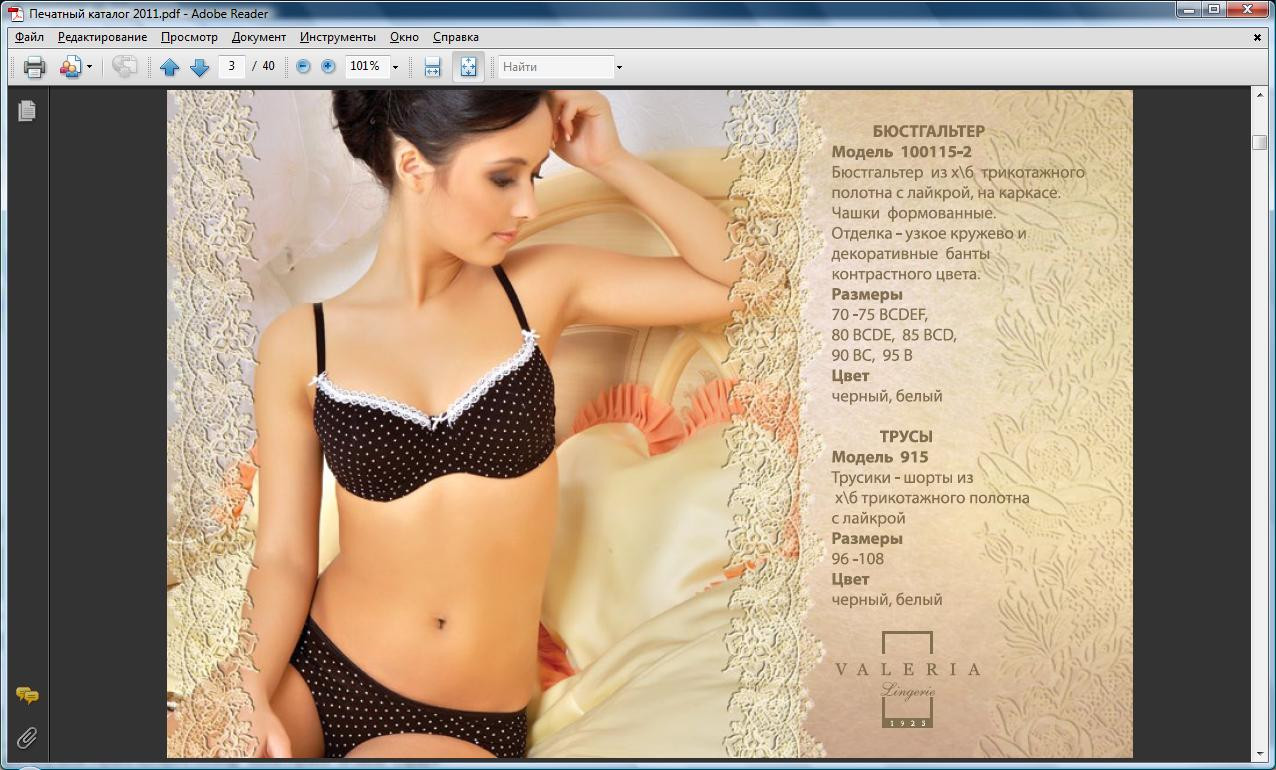Open the Найти search options dropdown

pos(619,67)
